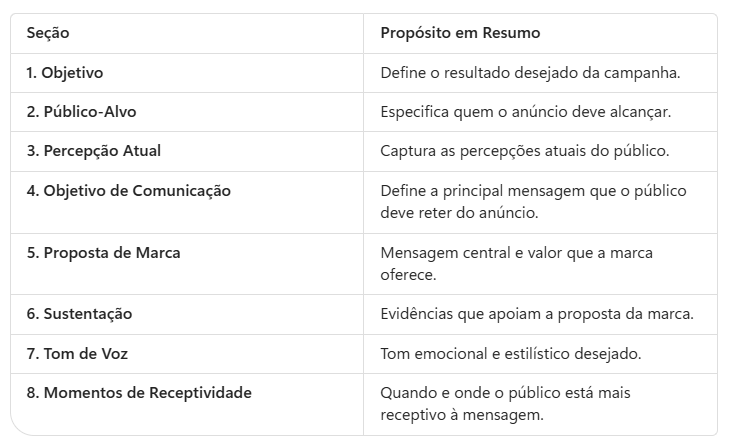Select the '8. Momentos de Receptividade' cell
Image resolution: width=732 pixels, height=448 pixels.
click(187, 404)
